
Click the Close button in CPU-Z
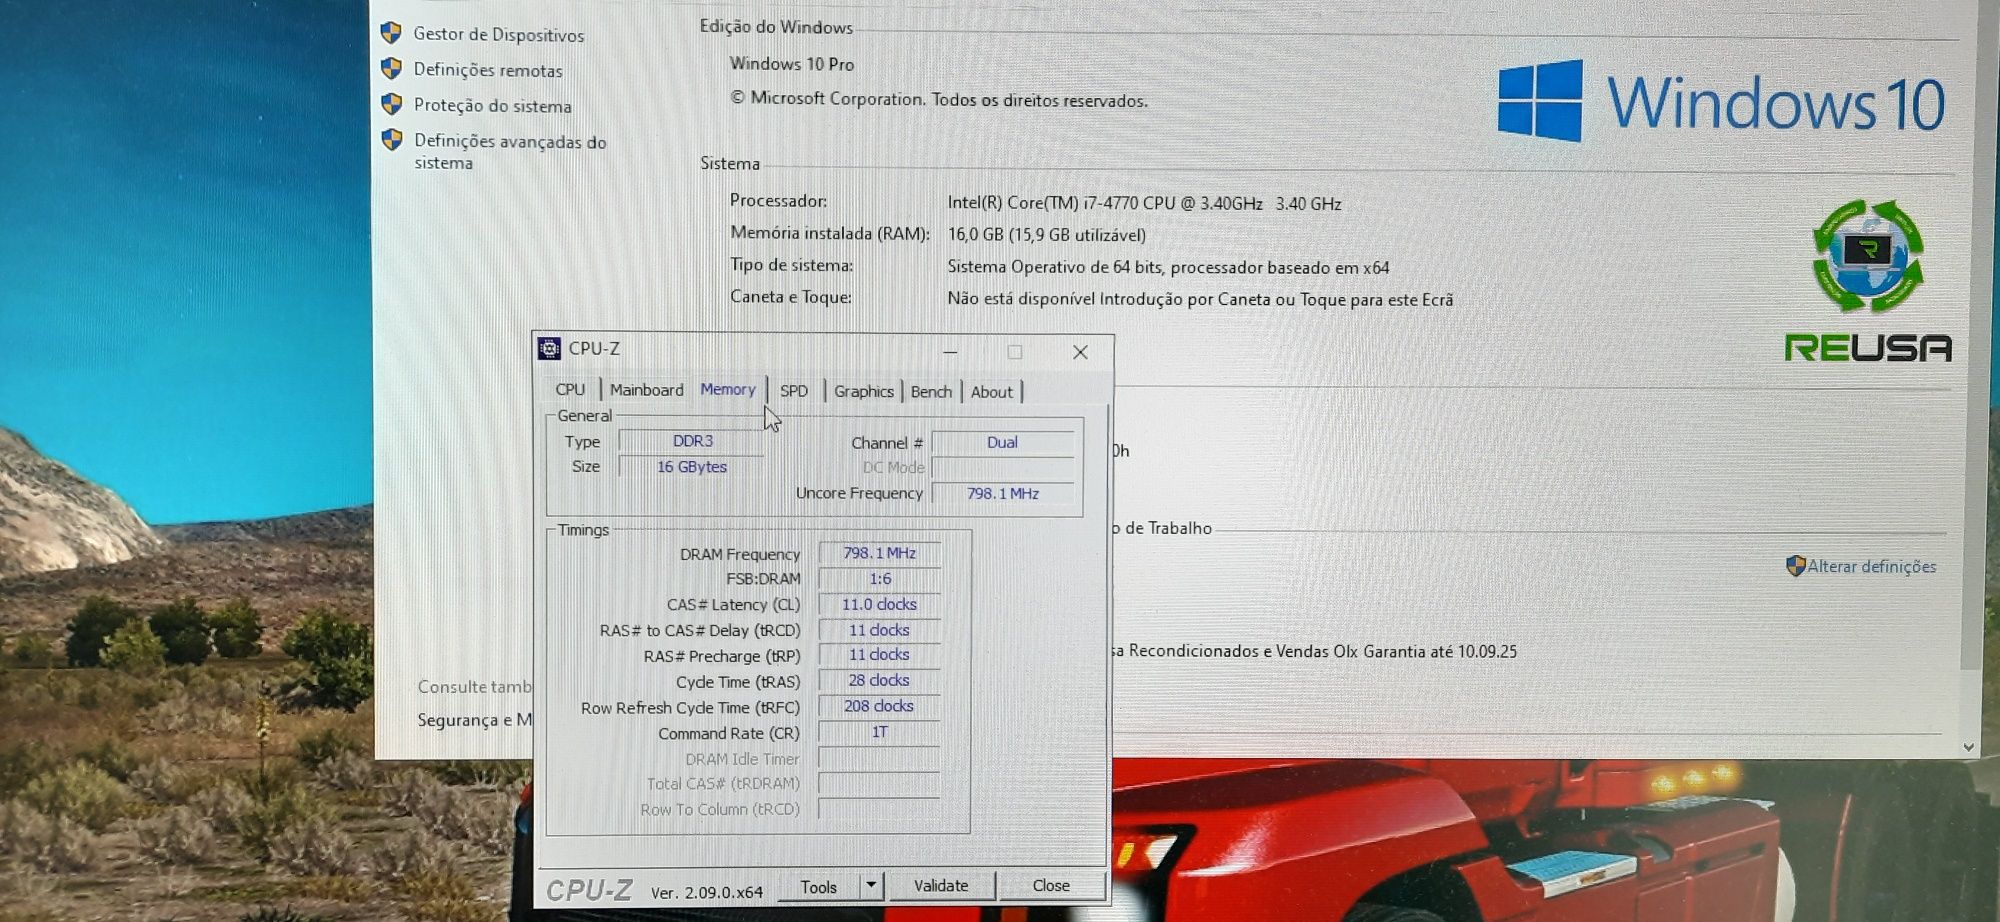tap(1051, 886)
